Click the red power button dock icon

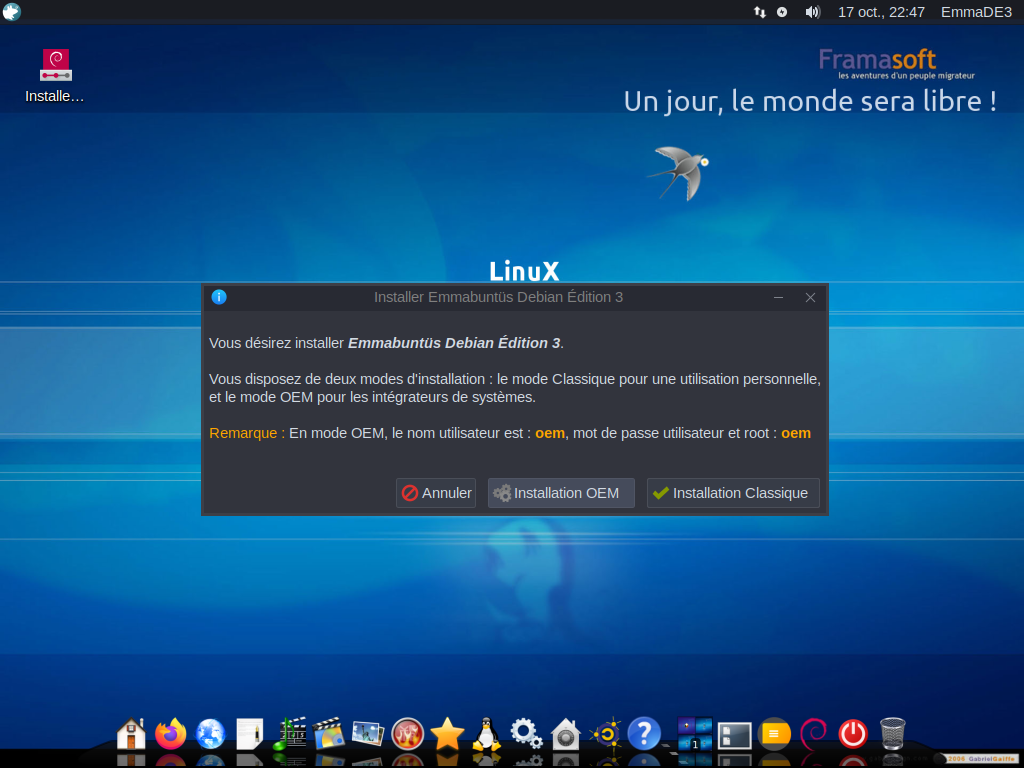point(853,734)
